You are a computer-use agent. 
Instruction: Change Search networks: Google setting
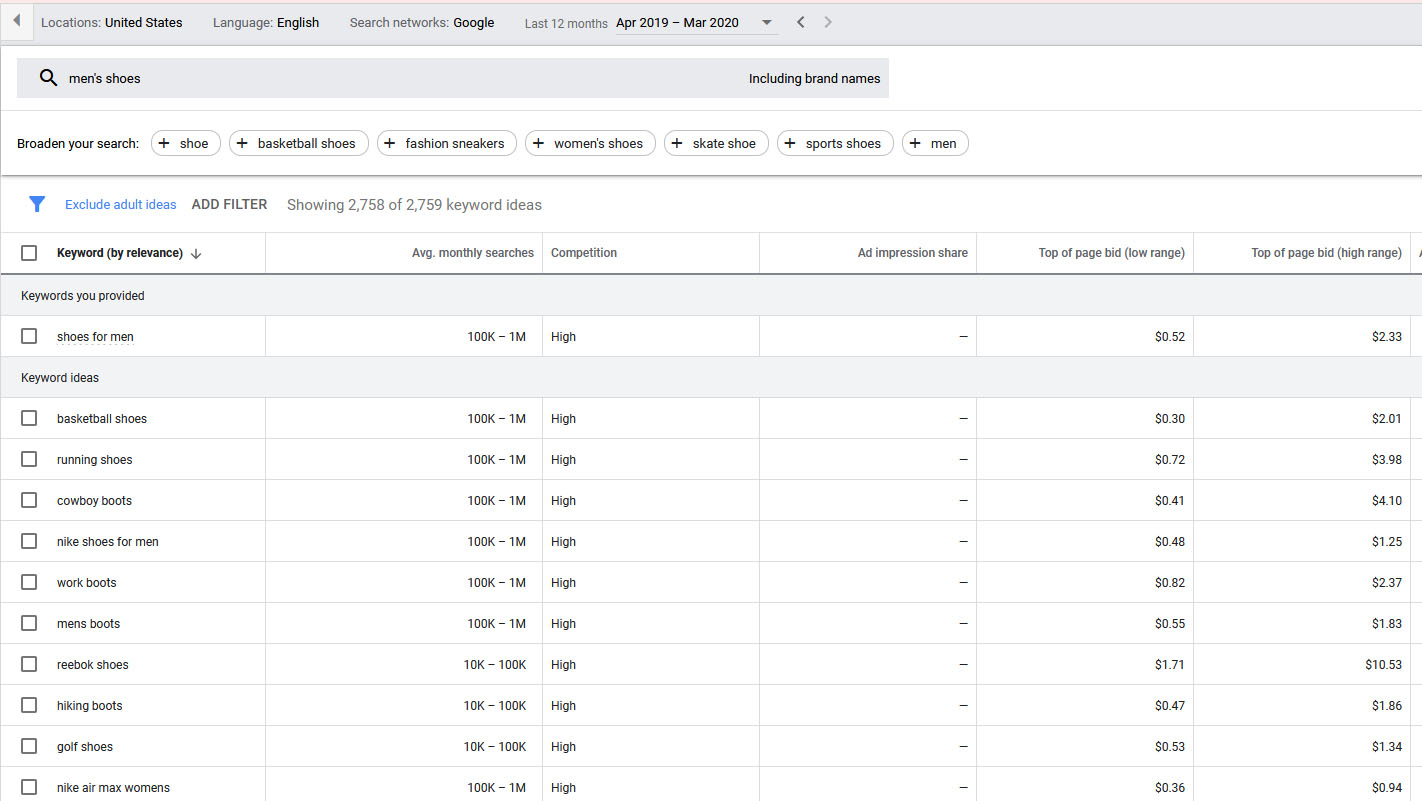[x=422, y=23]
